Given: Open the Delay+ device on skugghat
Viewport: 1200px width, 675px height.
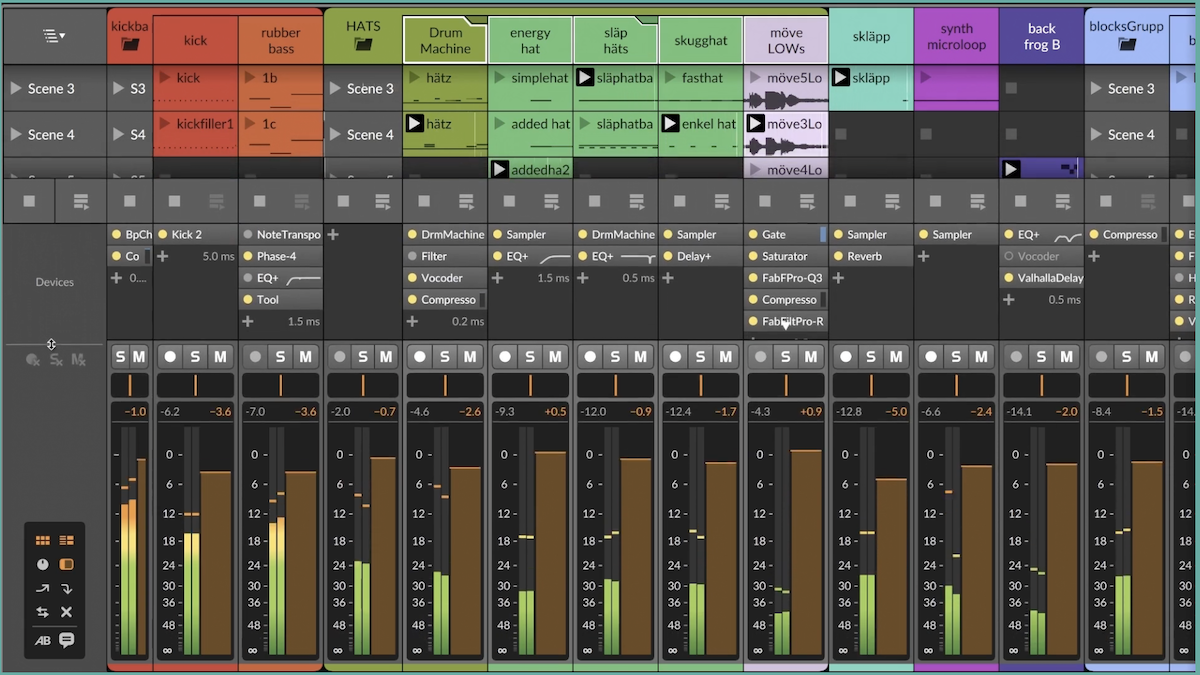Looking at the screenshot, I should coord(701,256).
